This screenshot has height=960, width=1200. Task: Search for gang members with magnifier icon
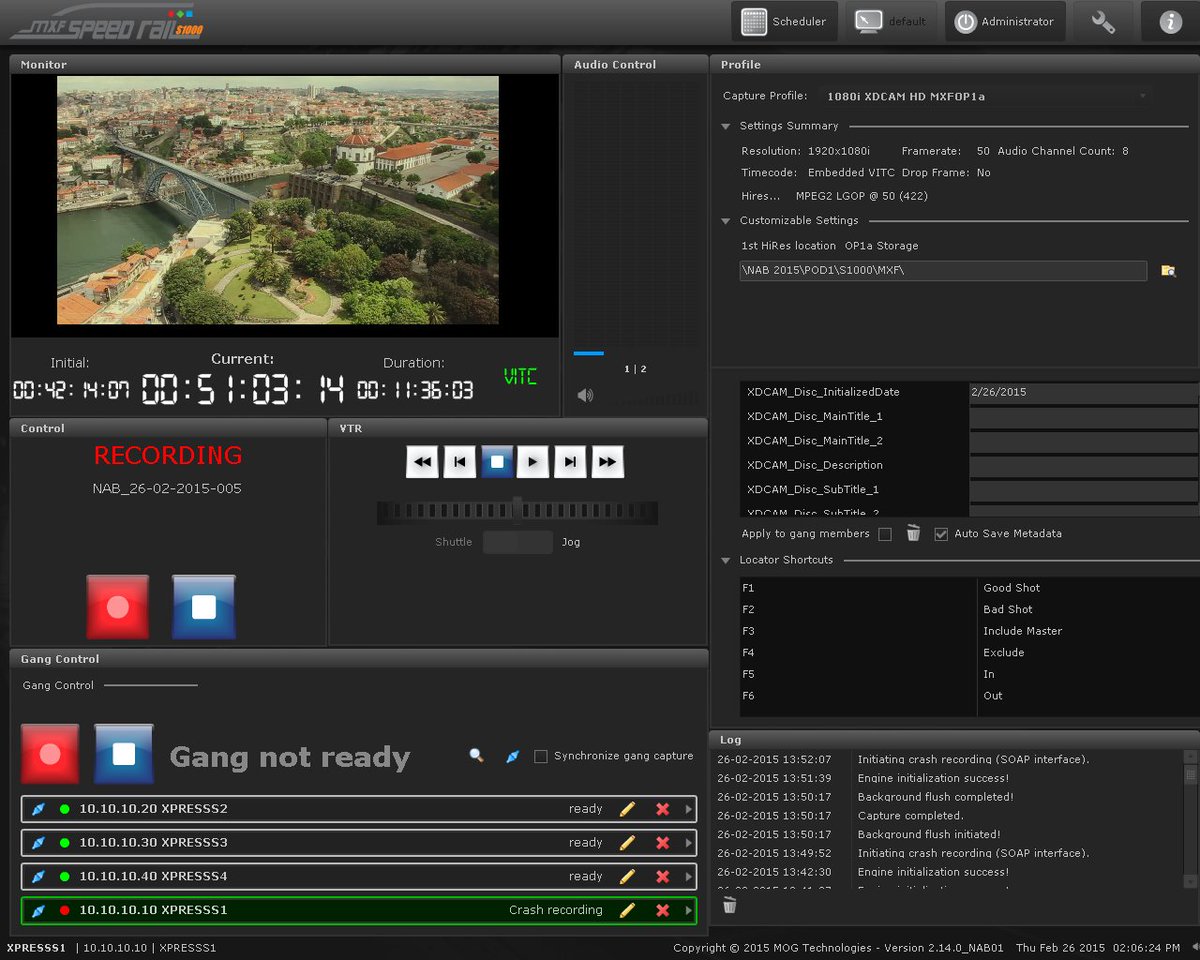click(477, 756)
